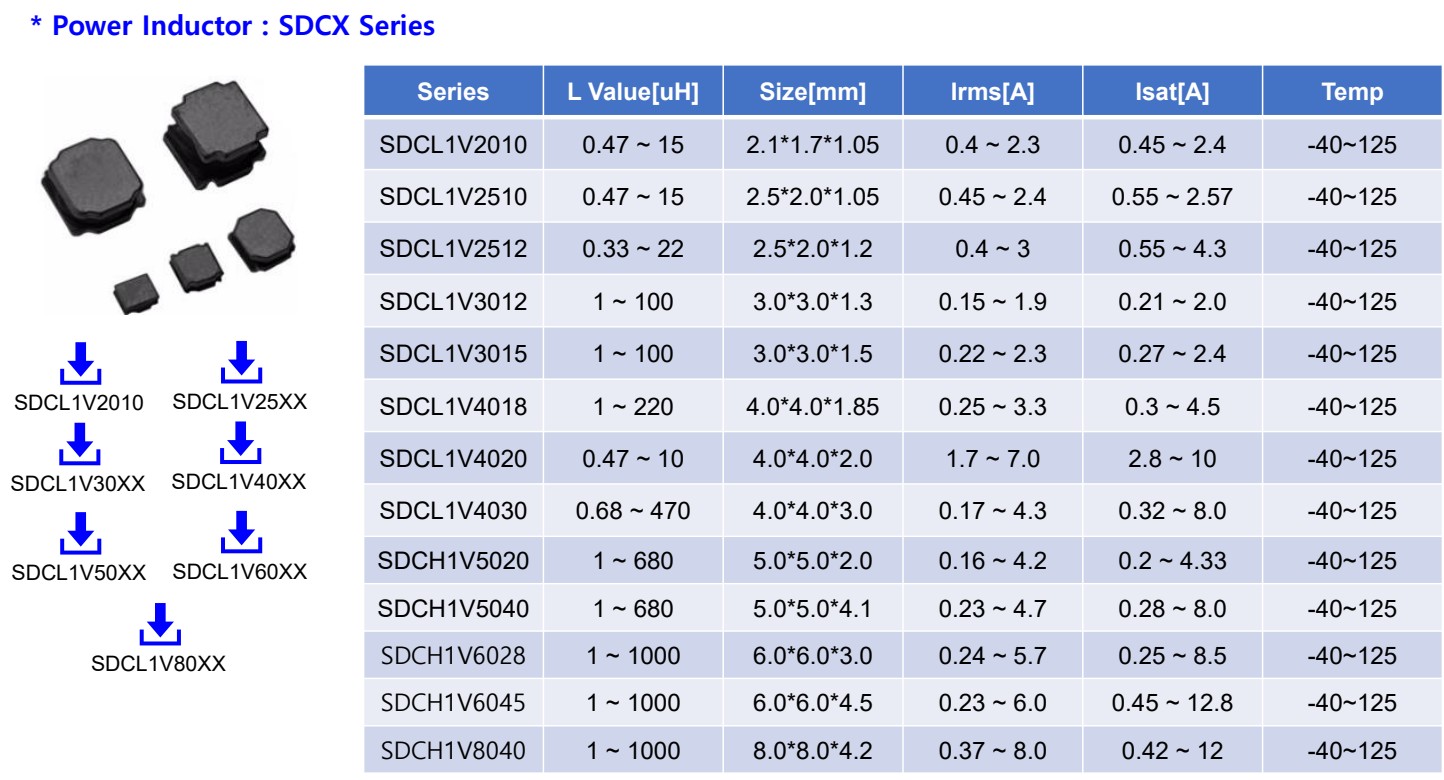Click the SDCL1V80XX datasheet label
The width and height of the screenshot is (1444, 780).
point(159,663)
